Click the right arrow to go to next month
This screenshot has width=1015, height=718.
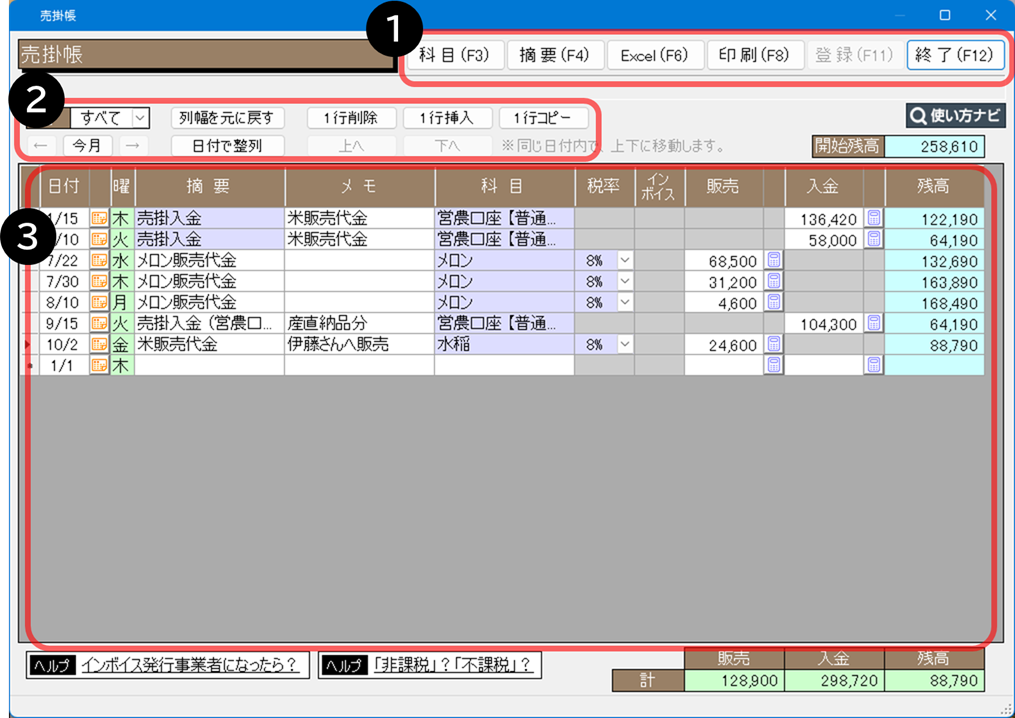click(132, 146)
